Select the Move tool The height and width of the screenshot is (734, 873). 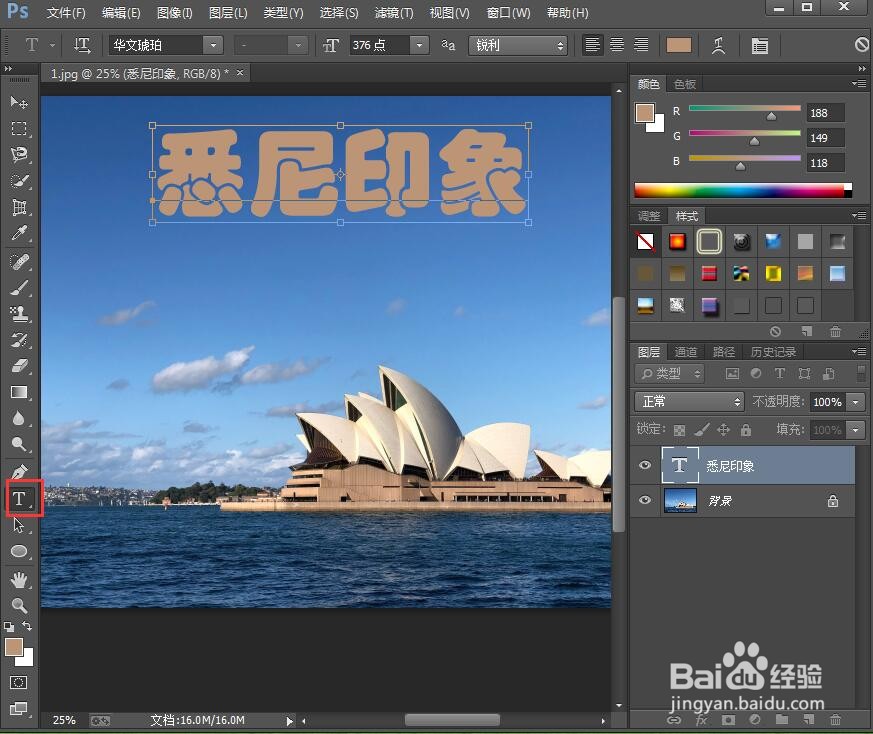pyautogui.click(x=19, y=101)
